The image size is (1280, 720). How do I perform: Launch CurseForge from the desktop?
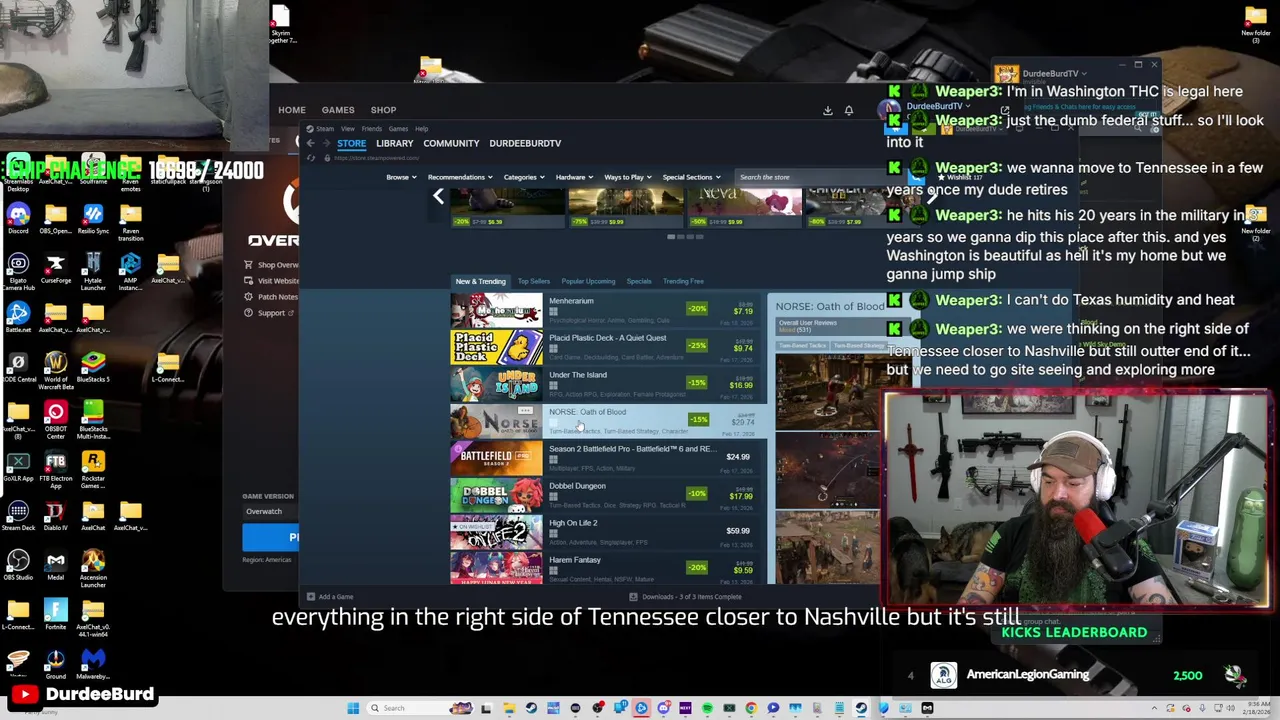56,268
